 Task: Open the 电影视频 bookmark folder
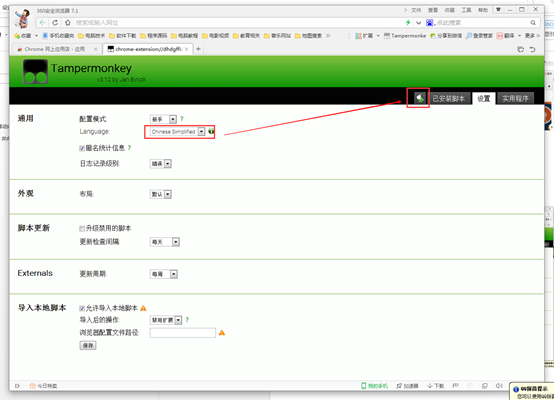(x=216, y=36)
